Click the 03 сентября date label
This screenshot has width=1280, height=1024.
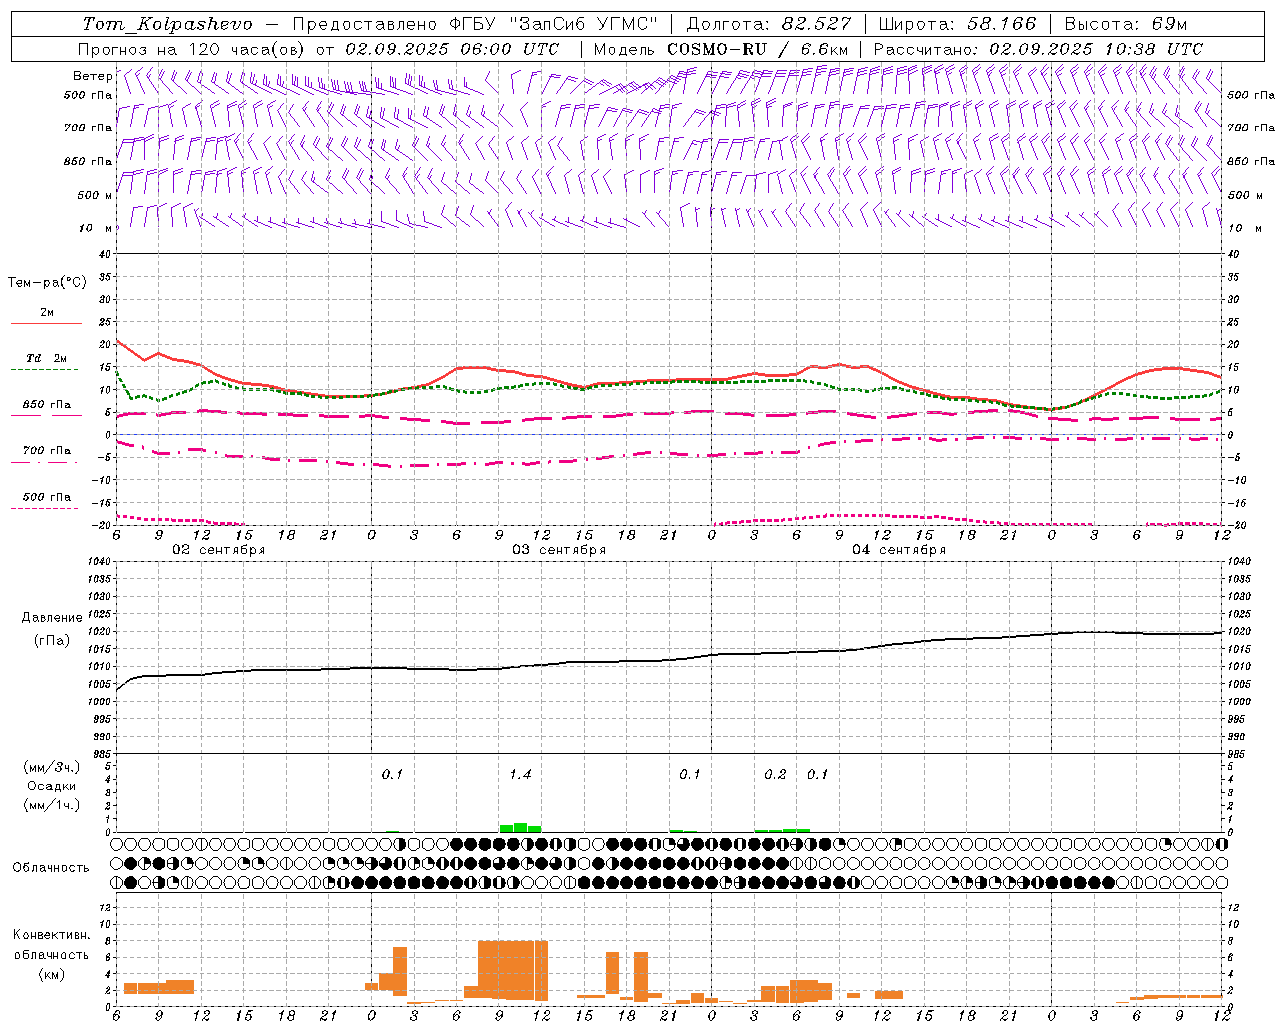[x=559, y=550]
